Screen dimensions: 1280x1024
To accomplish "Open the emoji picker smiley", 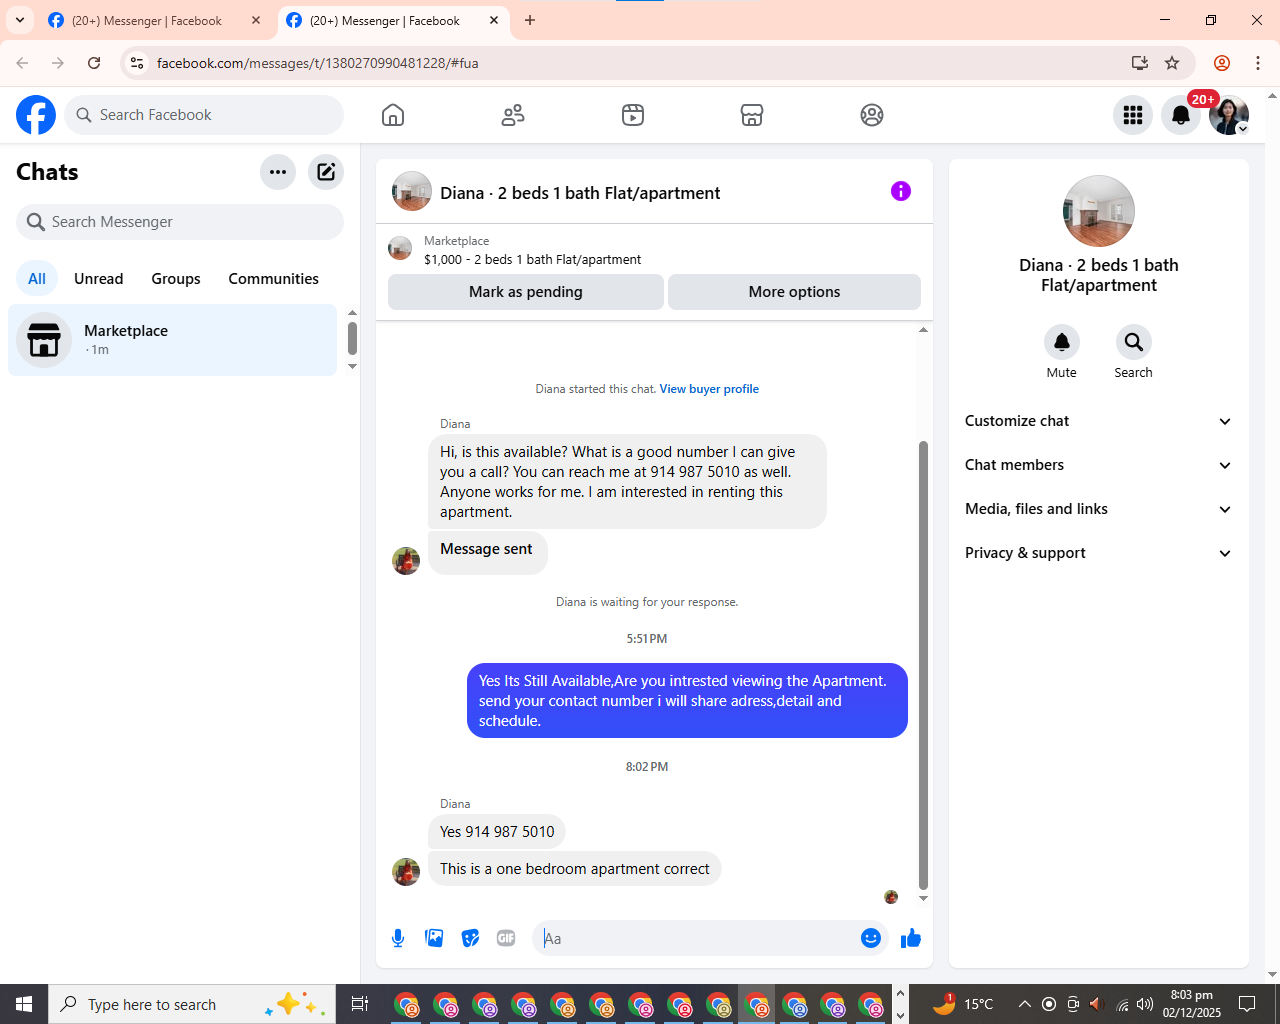I will (871, 938).
